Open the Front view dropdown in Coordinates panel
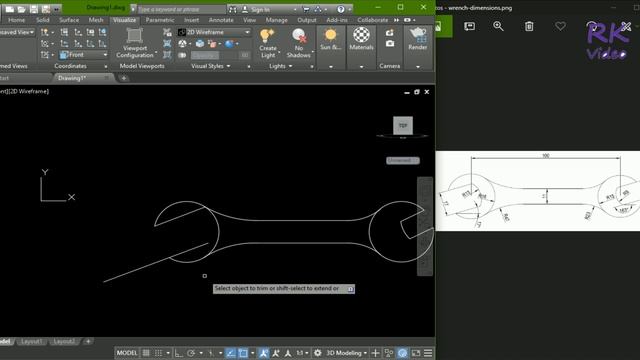 click(x=84, y=55)
